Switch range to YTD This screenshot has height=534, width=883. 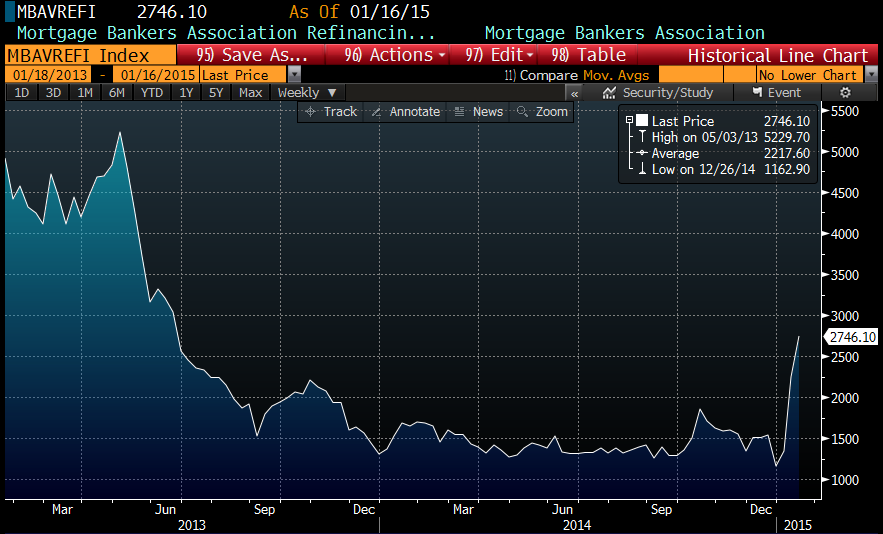coord(152,92)
